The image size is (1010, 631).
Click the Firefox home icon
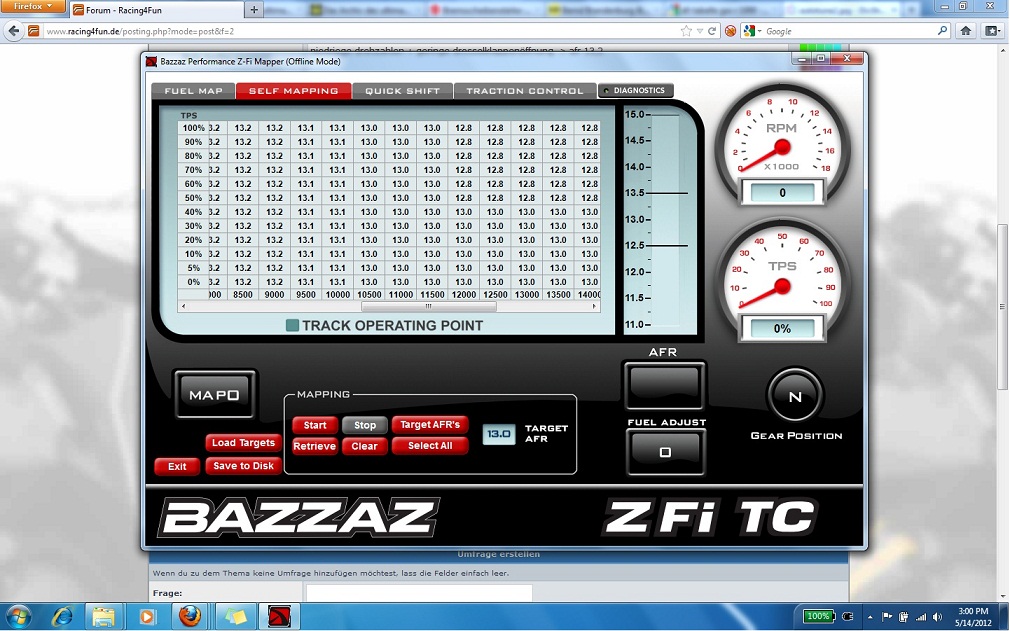click(966, 31)
